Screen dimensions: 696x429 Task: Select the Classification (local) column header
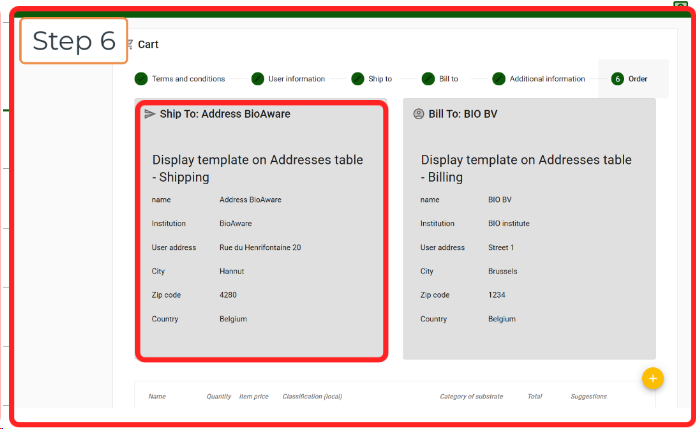point(312,397)
